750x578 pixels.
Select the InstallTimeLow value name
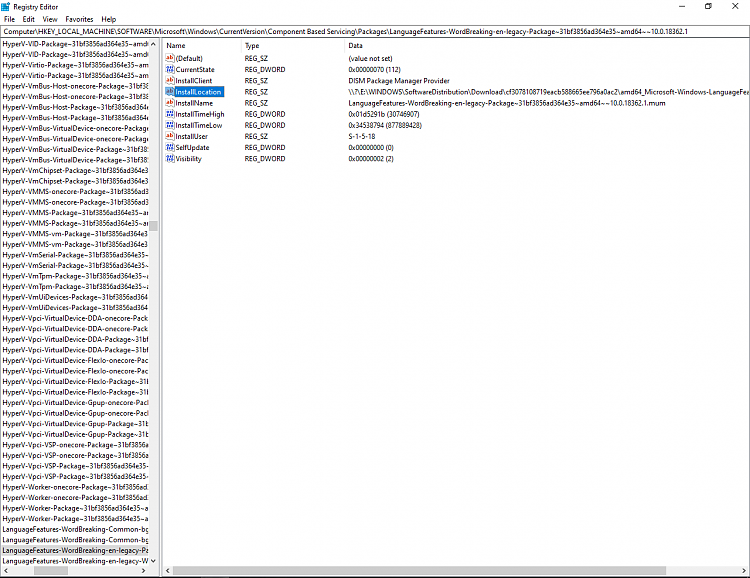199,125
